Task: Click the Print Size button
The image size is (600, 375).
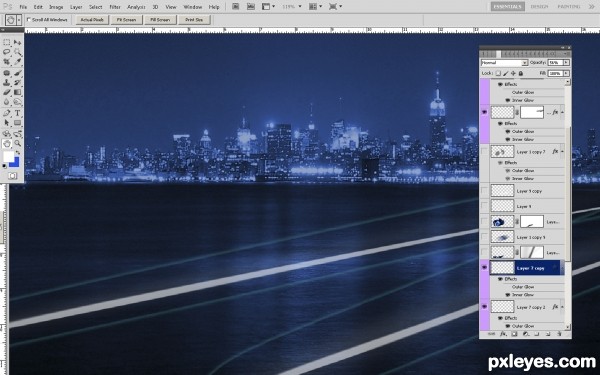Action: pyautogui.click(x=194, y=20)
